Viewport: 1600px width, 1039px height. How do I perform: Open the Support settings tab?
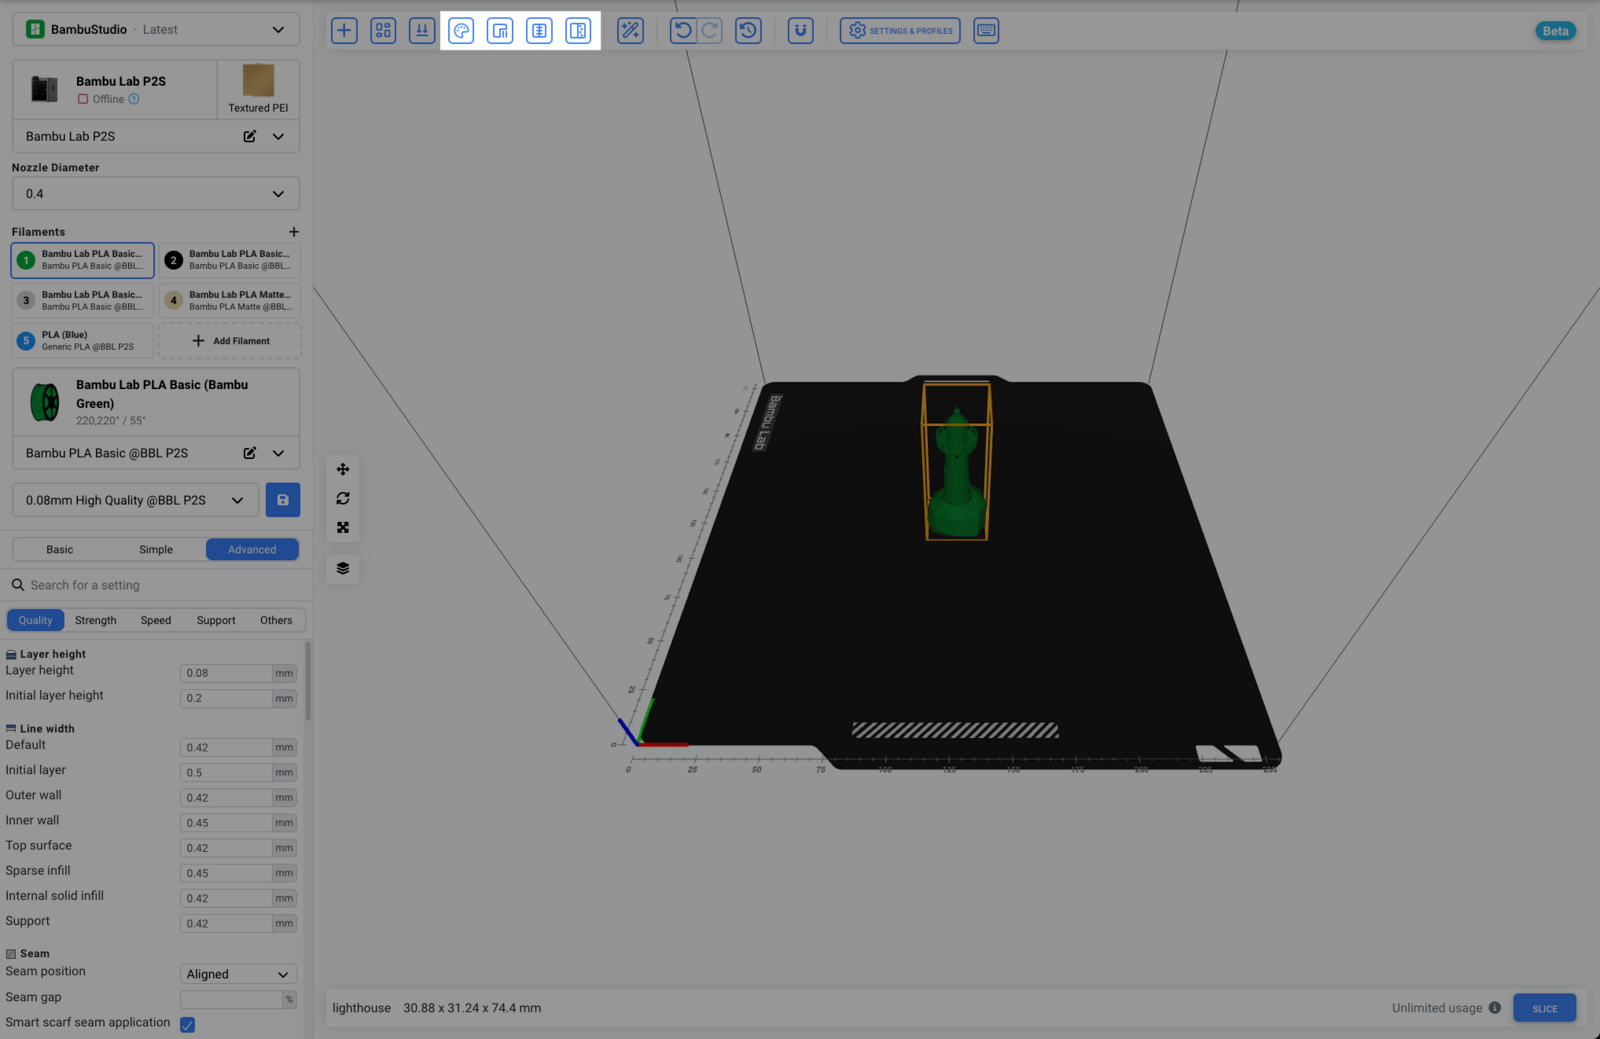(x=216, y=620)
